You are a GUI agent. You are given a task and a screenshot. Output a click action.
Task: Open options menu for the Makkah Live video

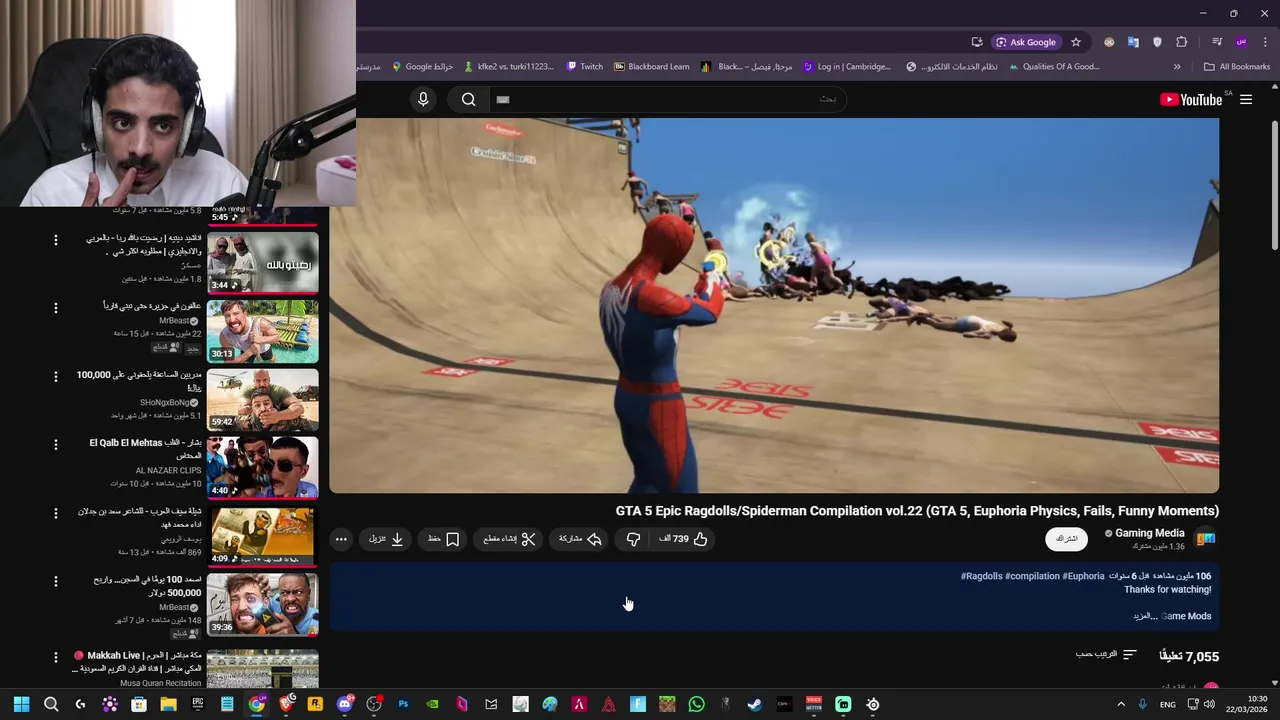(56, 657)
